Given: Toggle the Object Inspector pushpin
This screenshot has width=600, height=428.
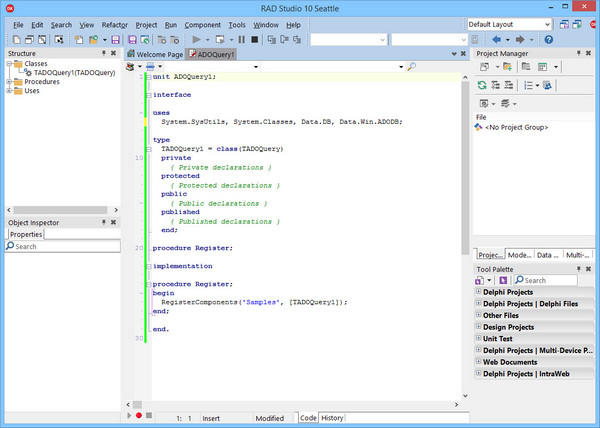Looking at the screenshot, I should [x=104, y=223].
